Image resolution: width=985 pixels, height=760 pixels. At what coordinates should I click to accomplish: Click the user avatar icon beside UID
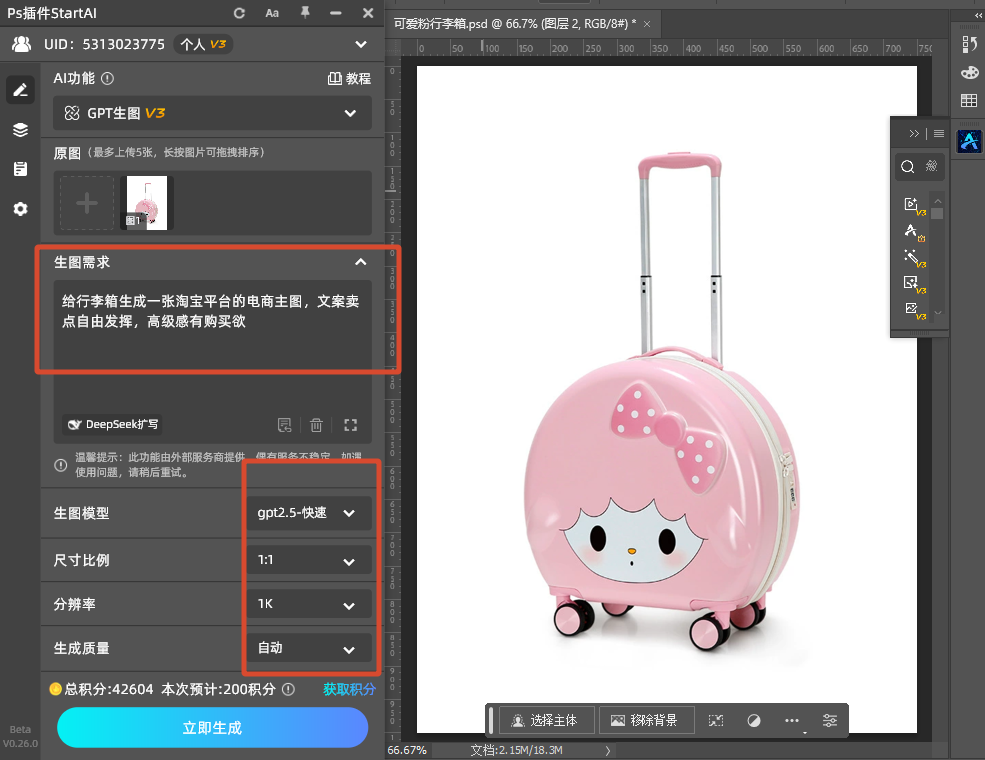coord(21,44)
